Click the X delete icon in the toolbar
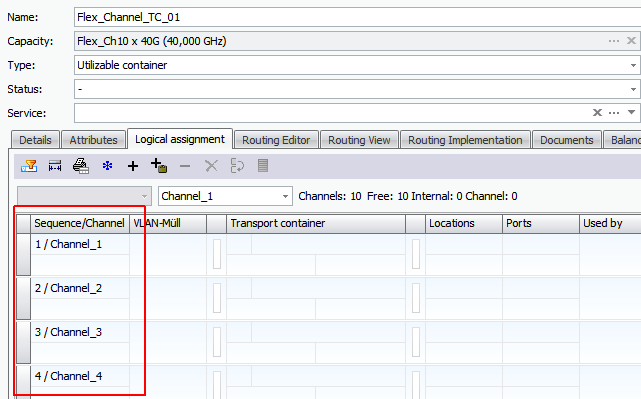The height and width of the screenshot is (399, 641). point(211,166)
